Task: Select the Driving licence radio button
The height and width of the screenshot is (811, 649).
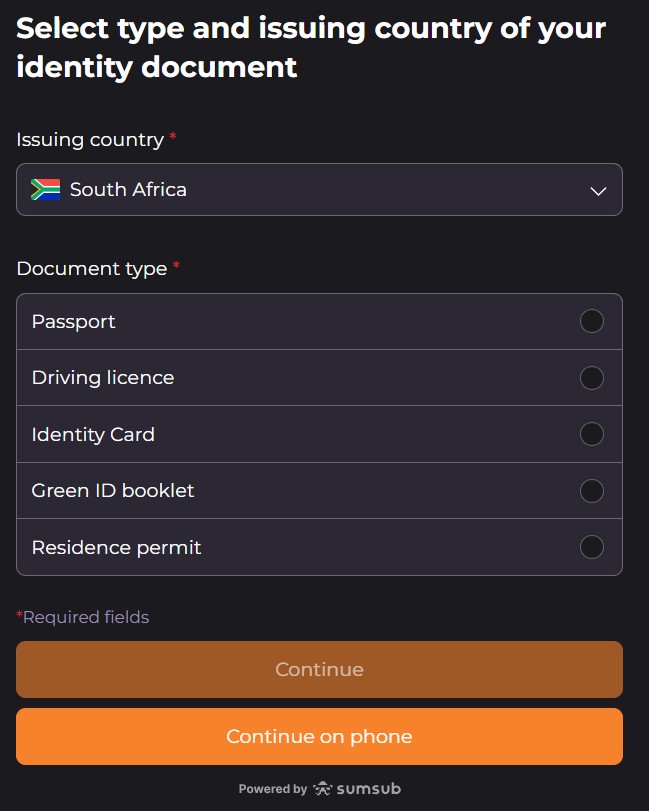Action: point(592,377)
